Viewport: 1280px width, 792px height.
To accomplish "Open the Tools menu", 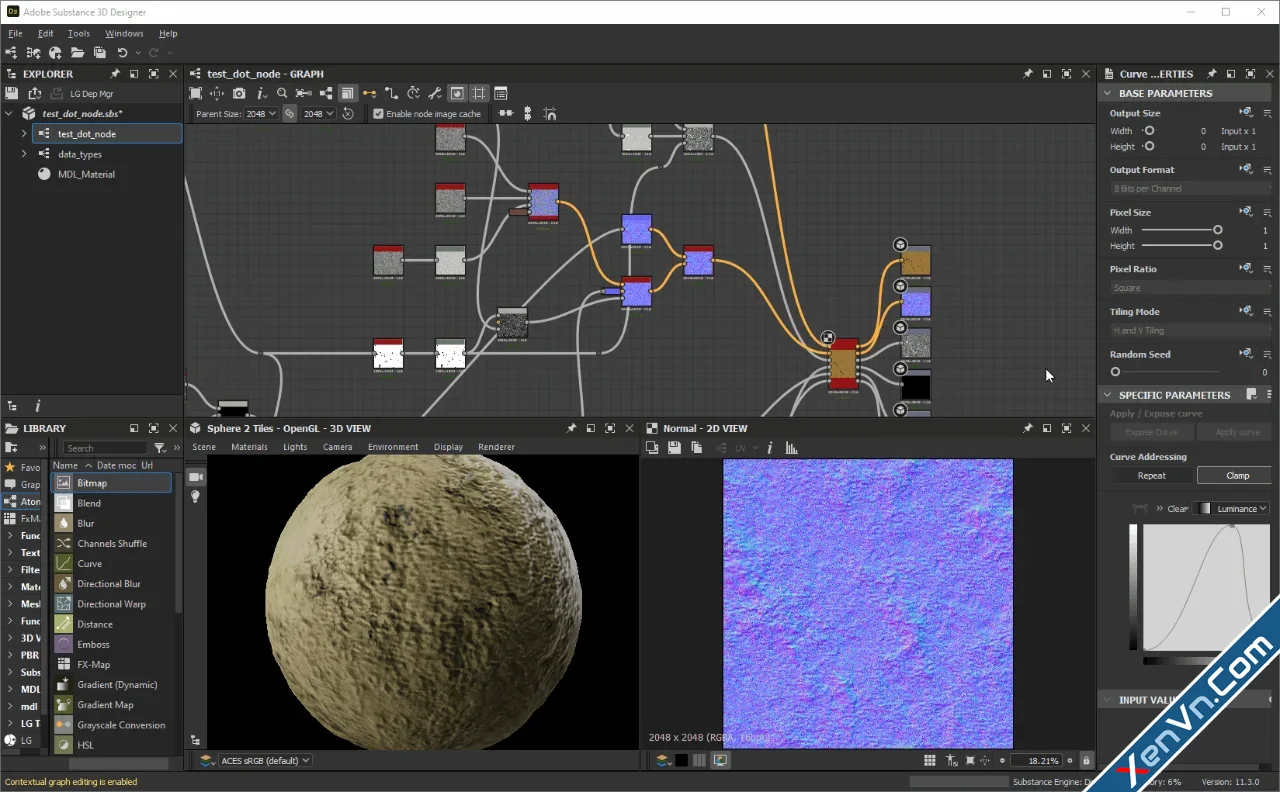I will [x=79, y=34].
